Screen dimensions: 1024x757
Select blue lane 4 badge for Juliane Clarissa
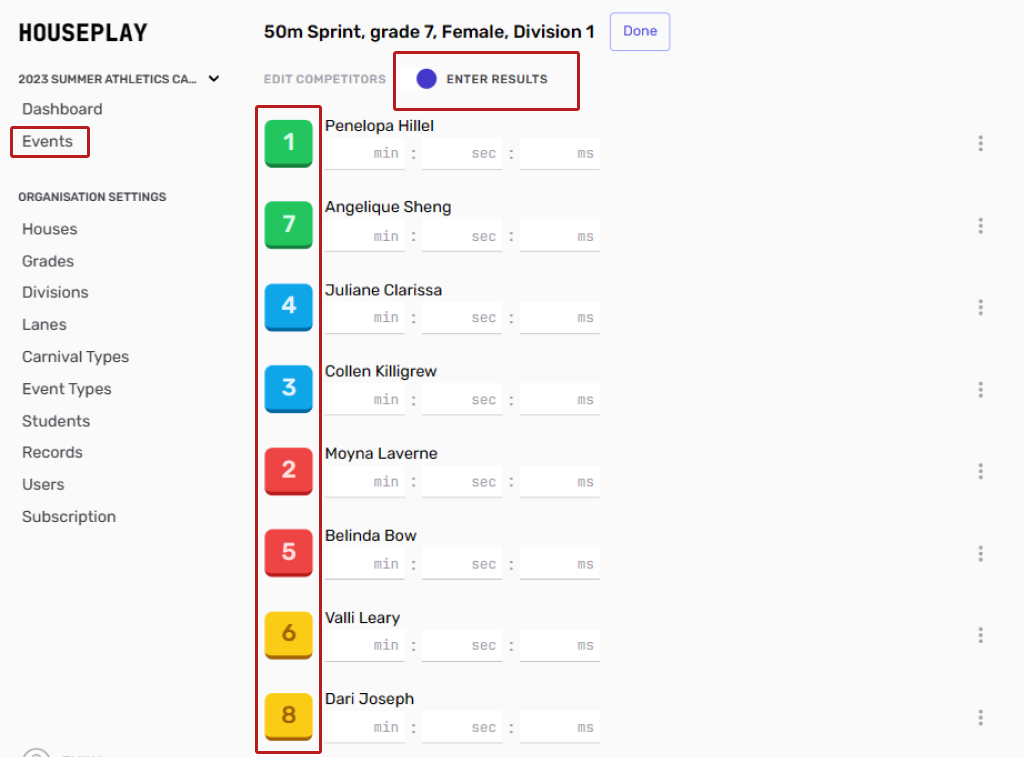point(289,306)
